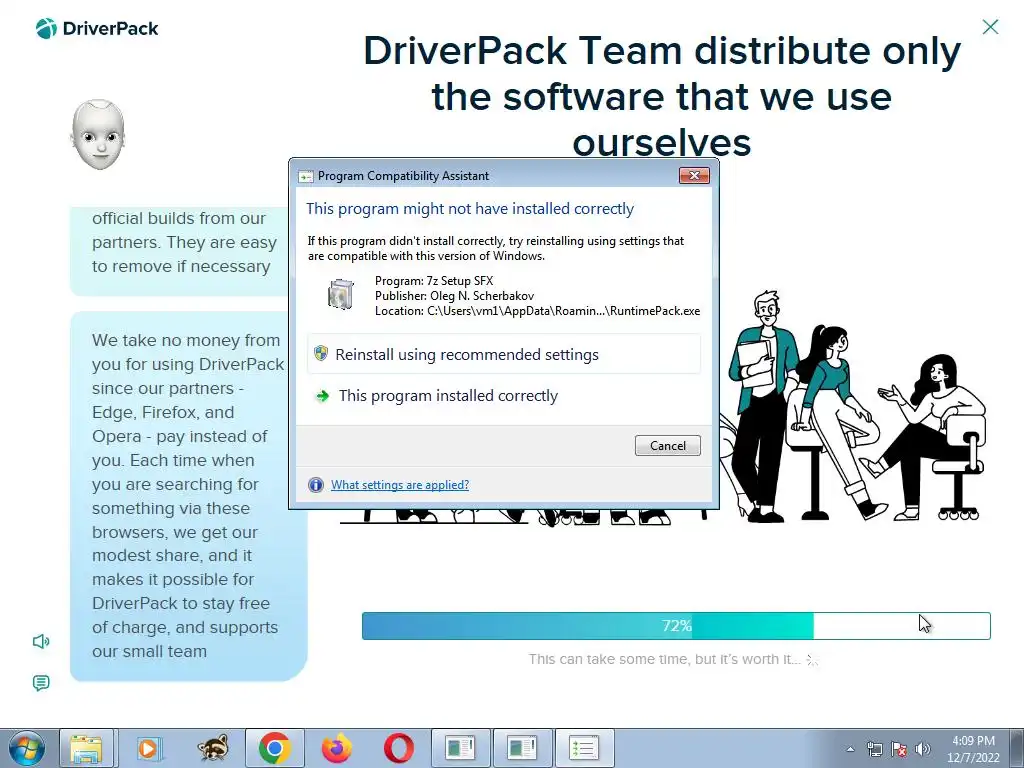
Task: Click the 72% installation progress bar
Action: (676, 626)
